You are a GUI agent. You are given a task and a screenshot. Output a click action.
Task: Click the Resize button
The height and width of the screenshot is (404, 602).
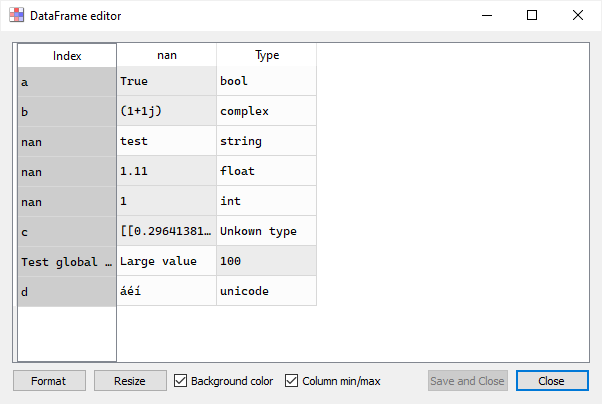tap(130, 381)
